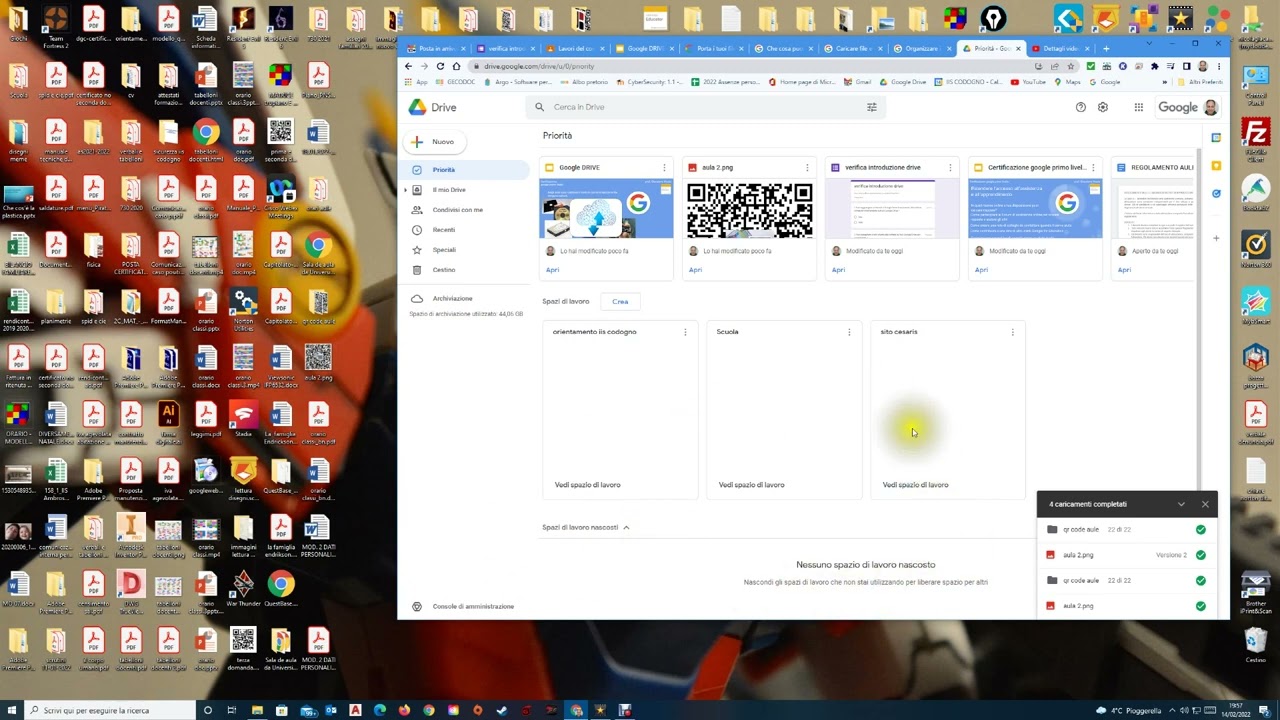1280x720 pixels.
Task: Open options menu of Google DRIVE card
Action: tap(664, 168)
